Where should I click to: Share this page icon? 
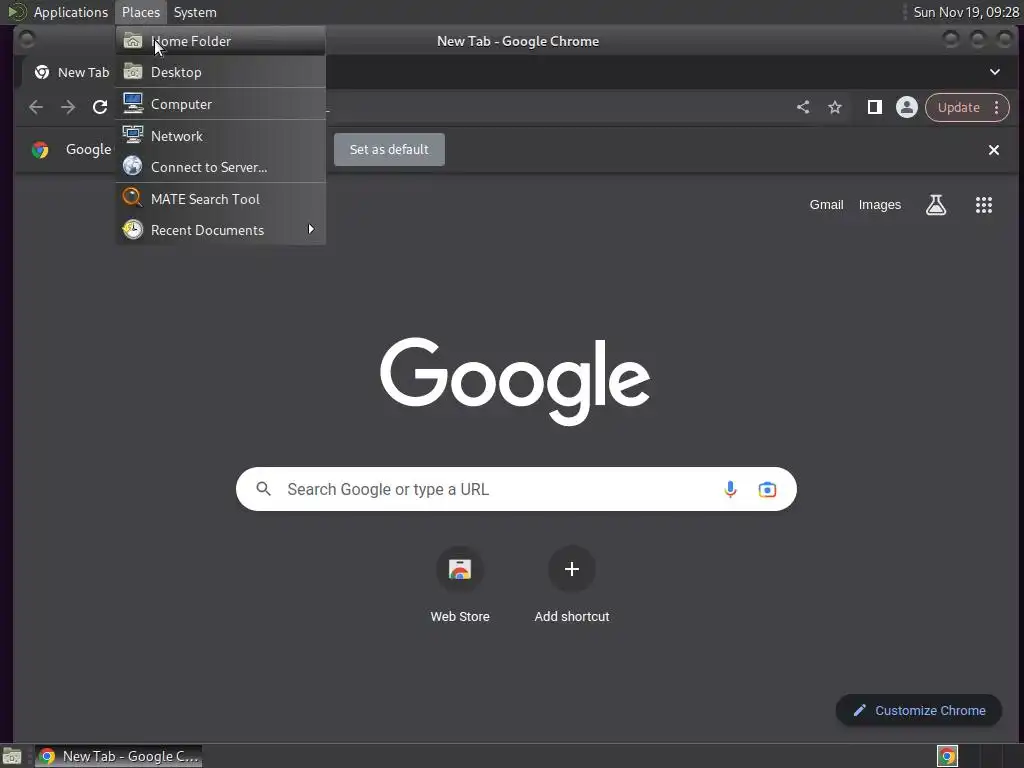[x=803, y=107]
